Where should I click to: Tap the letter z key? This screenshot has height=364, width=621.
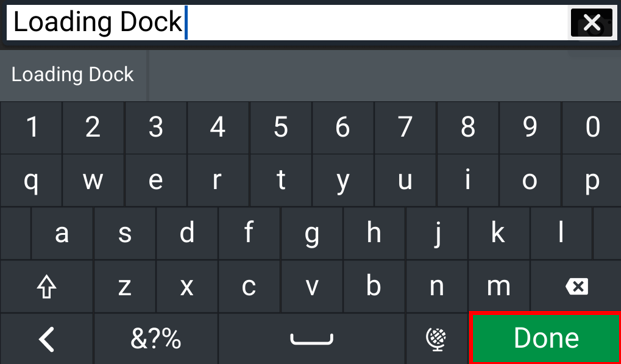pyautogui.click(x=124, y=286)
